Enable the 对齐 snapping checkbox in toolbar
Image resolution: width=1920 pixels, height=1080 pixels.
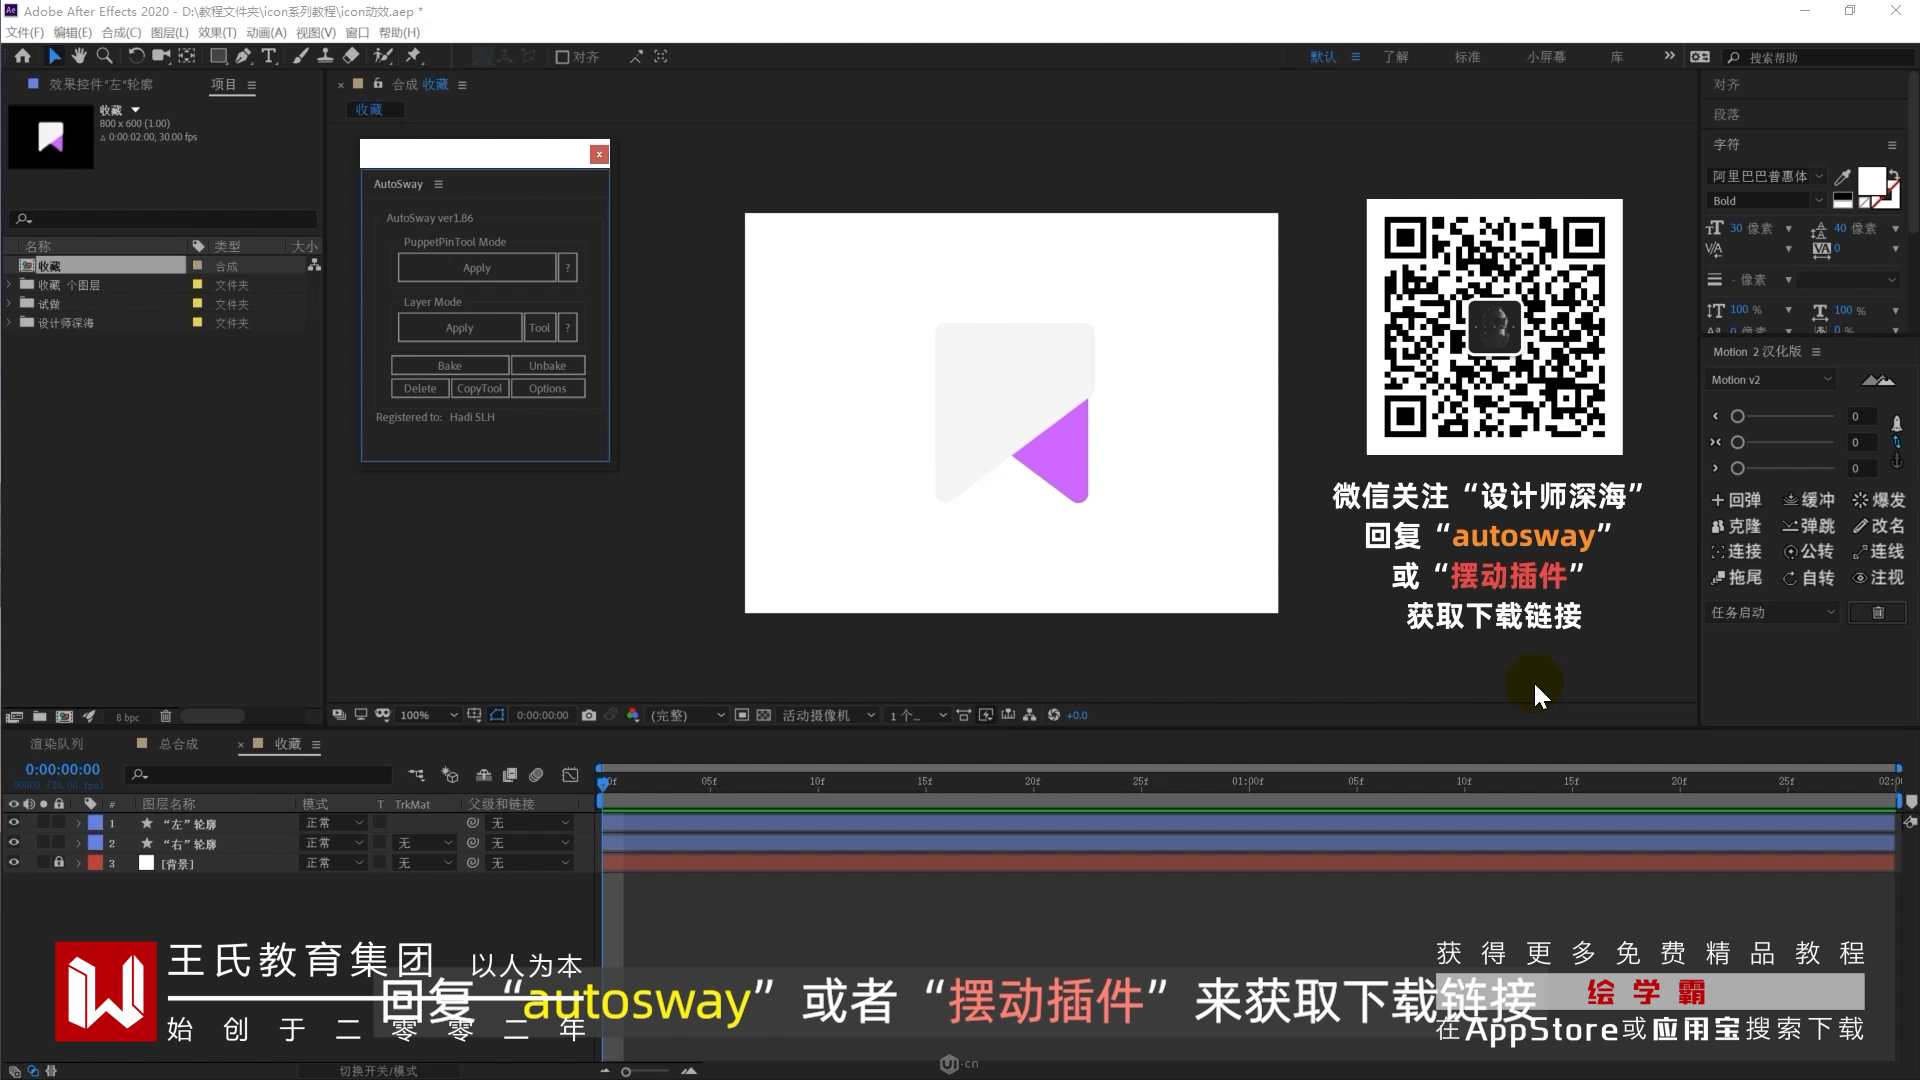coord(562,57)
